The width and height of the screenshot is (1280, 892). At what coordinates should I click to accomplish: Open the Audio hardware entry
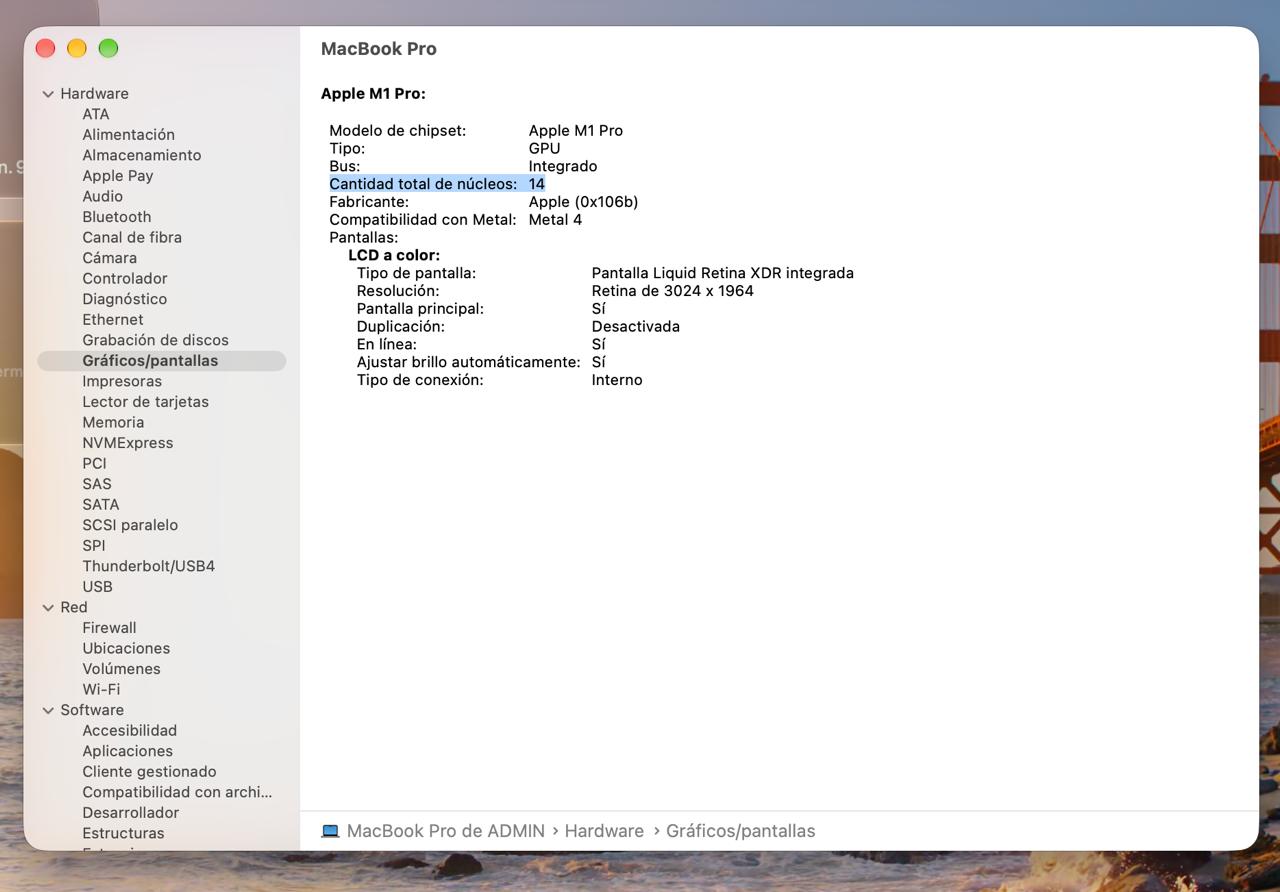tap(102, 196)
